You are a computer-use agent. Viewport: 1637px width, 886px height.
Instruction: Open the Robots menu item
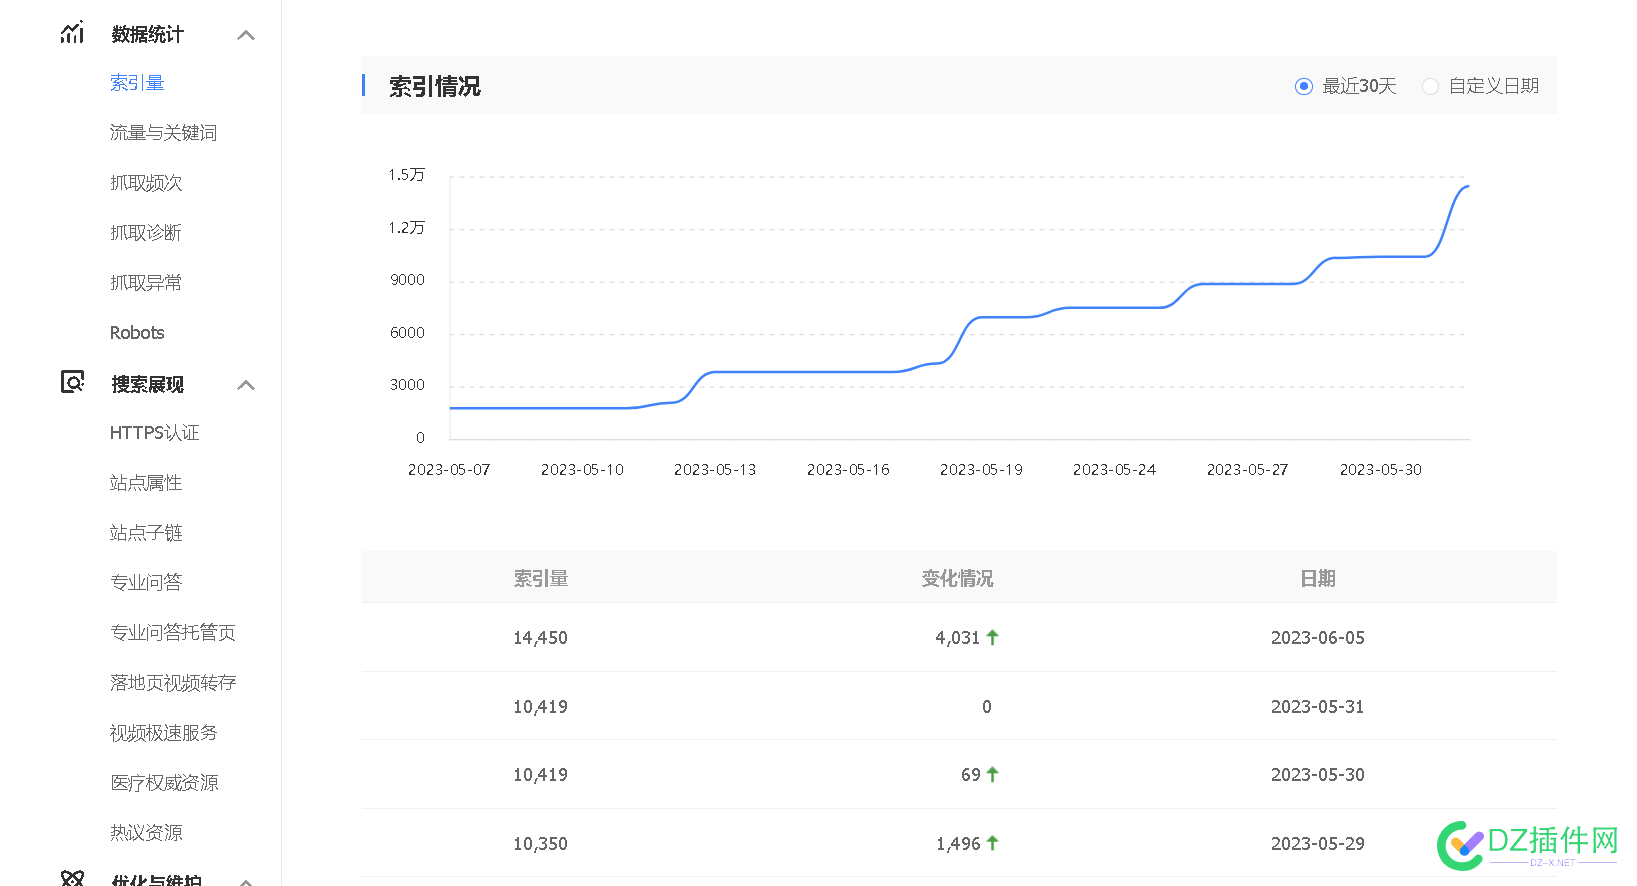click(137, 333)
